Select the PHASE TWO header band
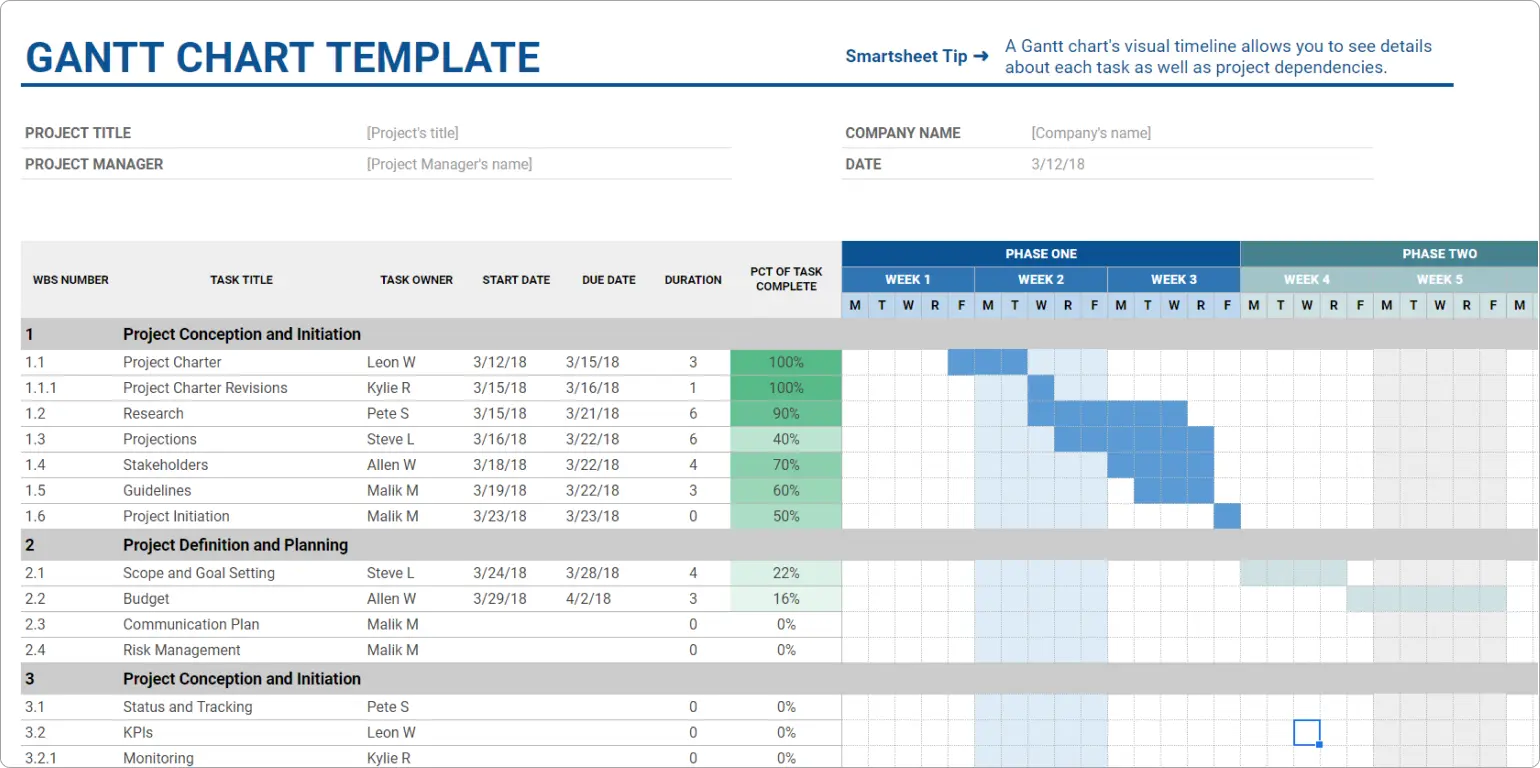1540x768 pixels. click(x=1439, y=253)
